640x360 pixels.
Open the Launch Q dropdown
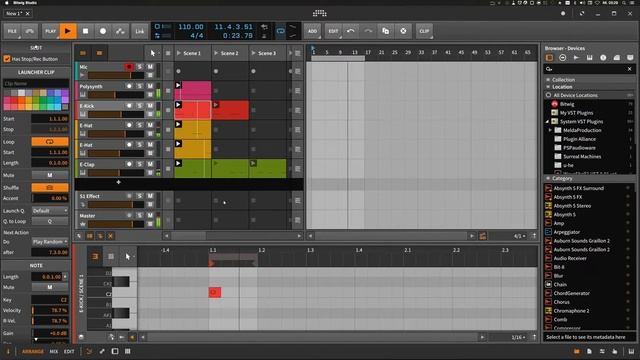(x=50, y=211)
